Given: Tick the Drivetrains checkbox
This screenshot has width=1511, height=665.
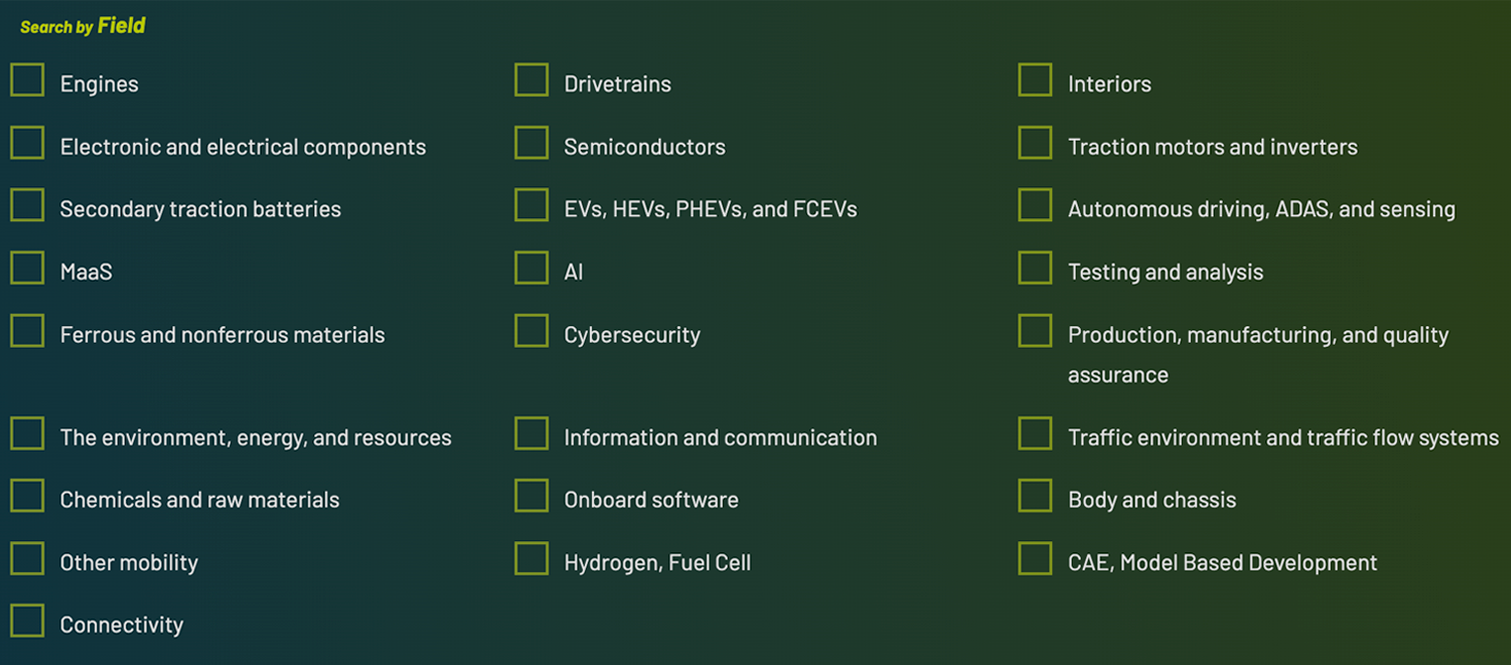Looking at the screenshot, I should (x=531, y=80).
